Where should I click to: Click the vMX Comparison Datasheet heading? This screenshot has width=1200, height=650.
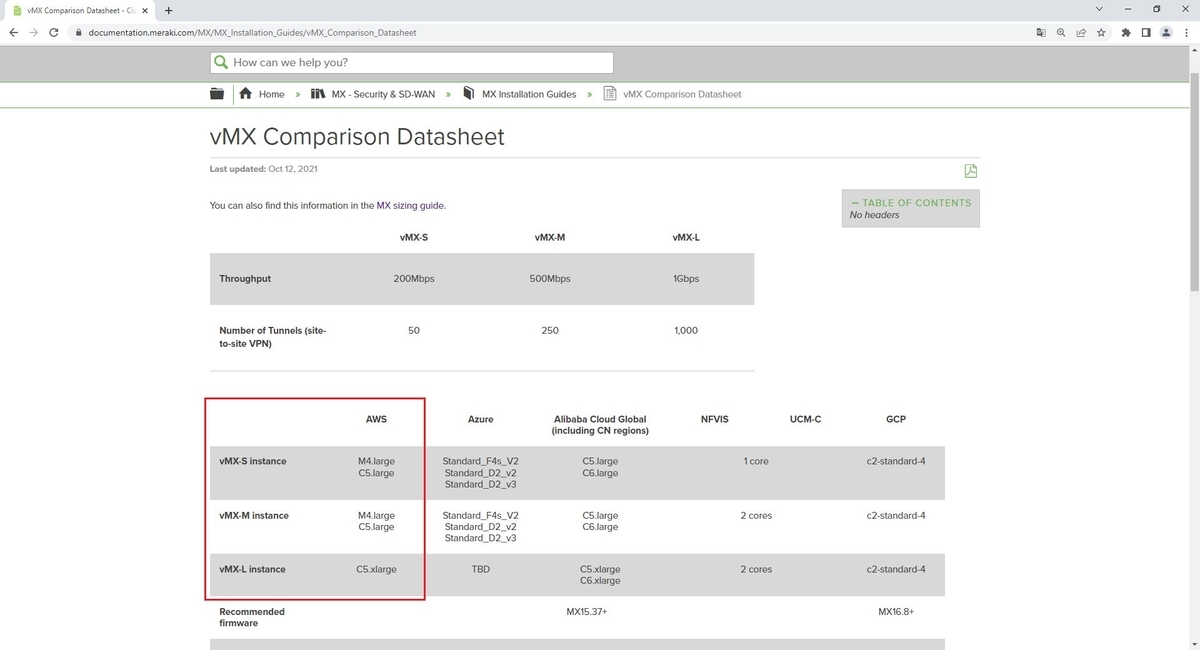click(x=357, y=137)
